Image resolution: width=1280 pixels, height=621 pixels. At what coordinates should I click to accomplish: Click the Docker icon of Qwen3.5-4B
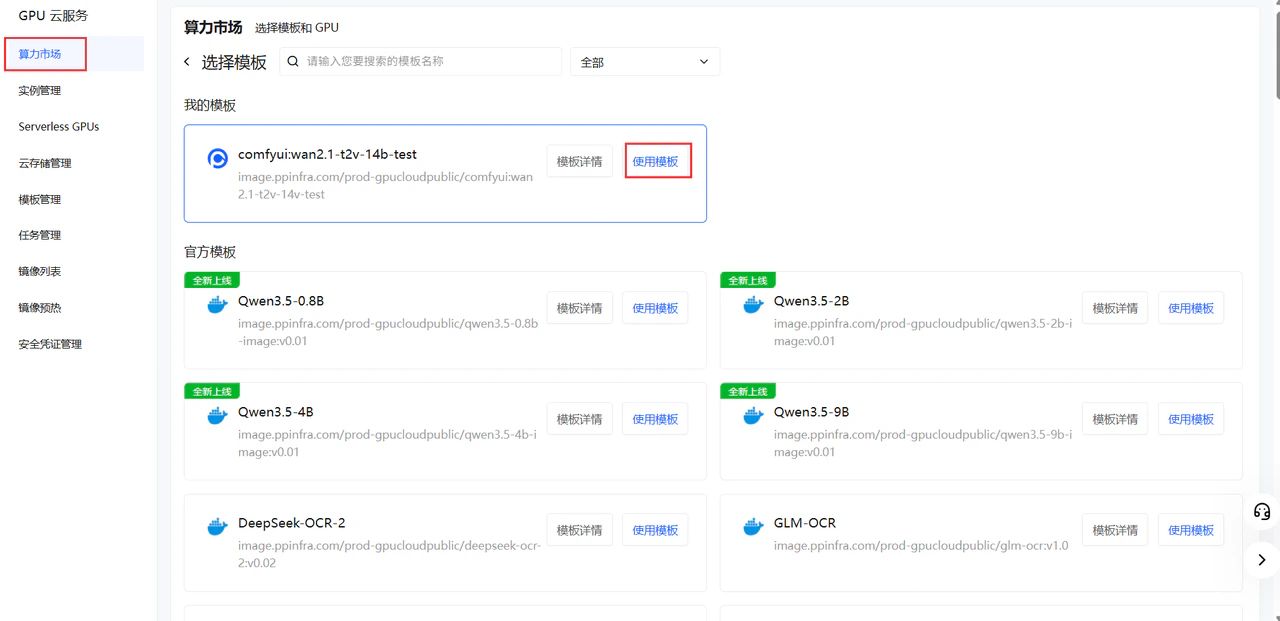pos(217,416)
